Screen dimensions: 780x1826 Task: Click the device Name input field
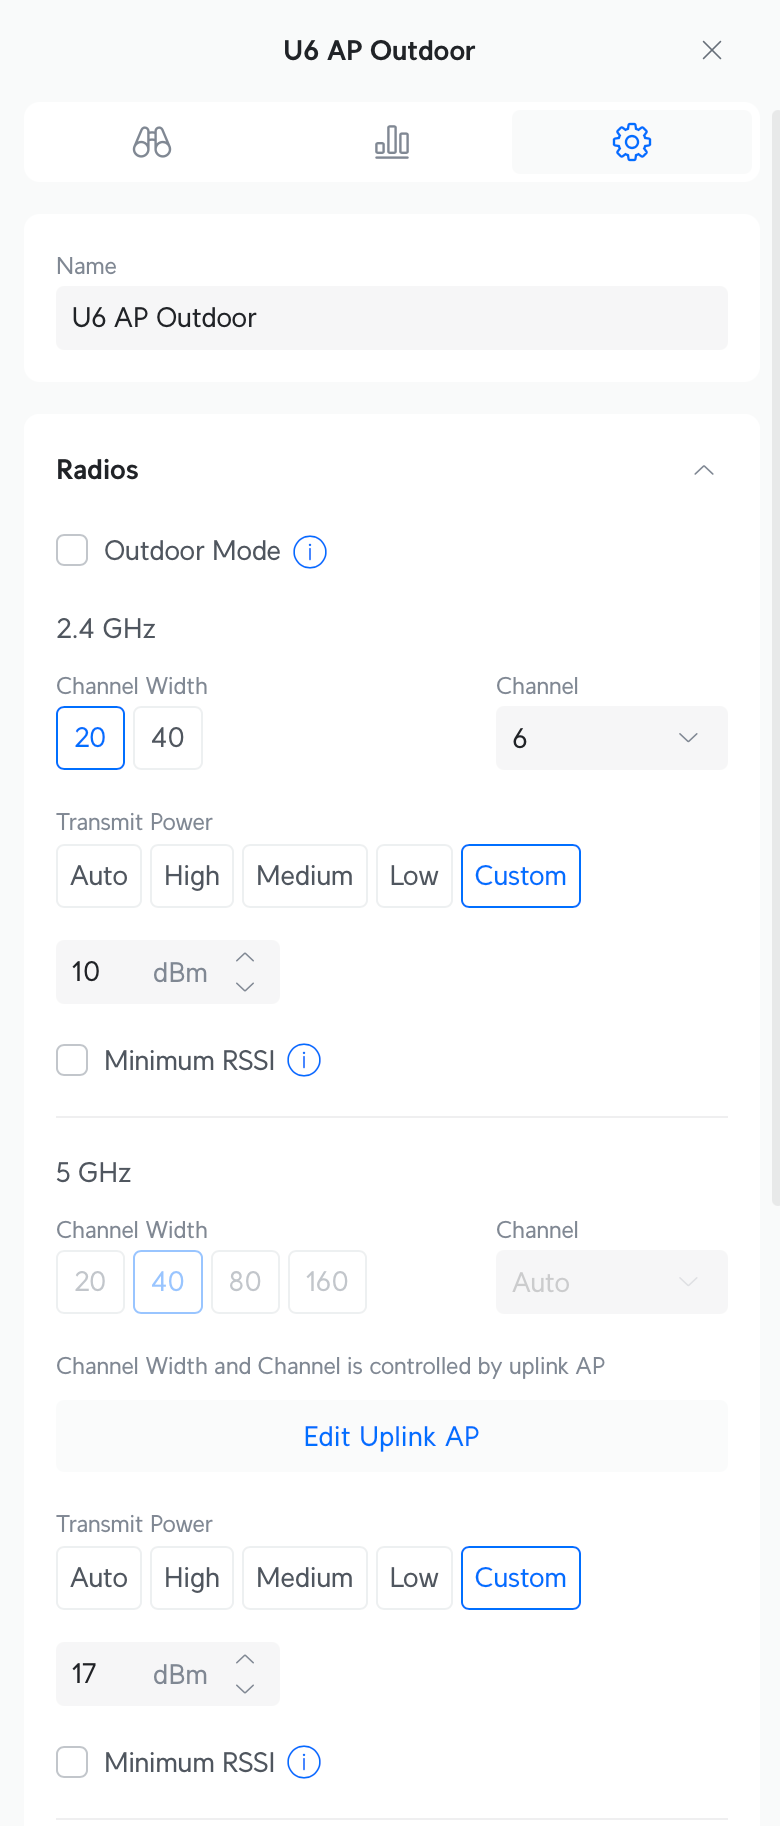pos(391,318)
